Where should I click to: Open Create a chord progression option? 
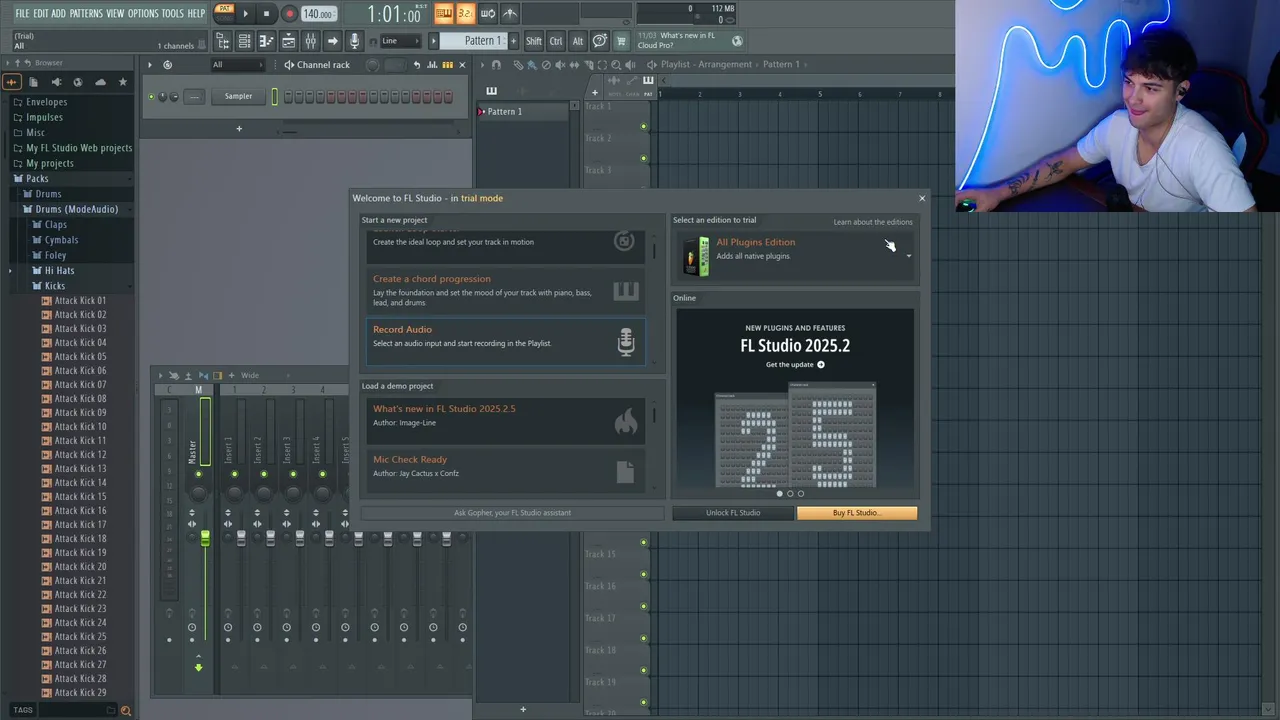pos(505,292)
